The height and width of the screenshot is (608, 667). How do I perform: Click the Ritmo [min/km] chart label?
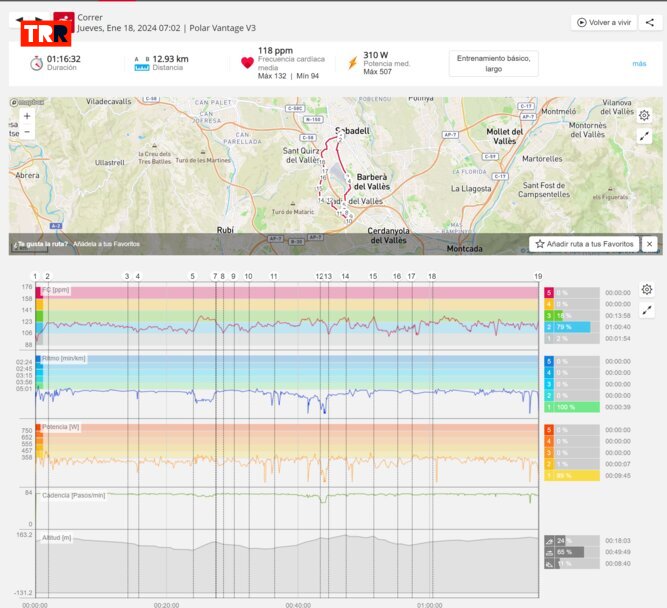64,359
